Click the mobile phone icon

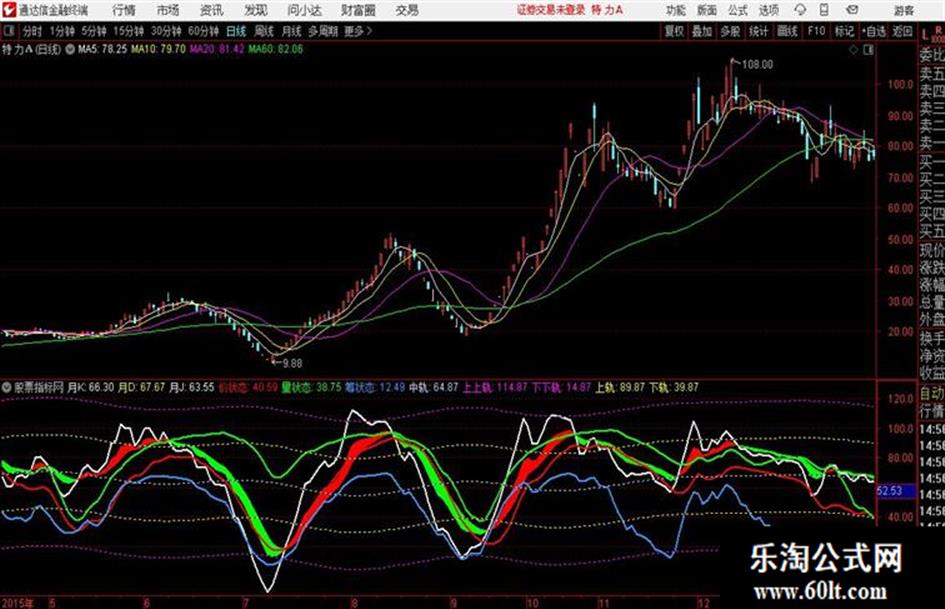pos(824,10)
